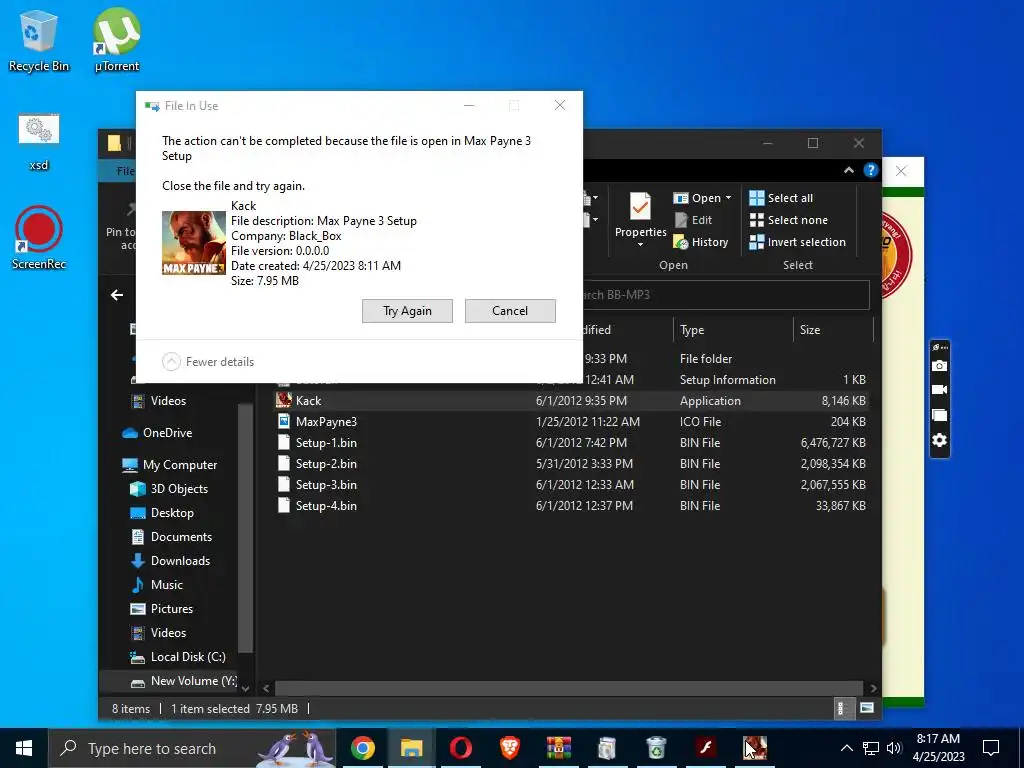Open the volume control in the tray

[x=894, y=748]
